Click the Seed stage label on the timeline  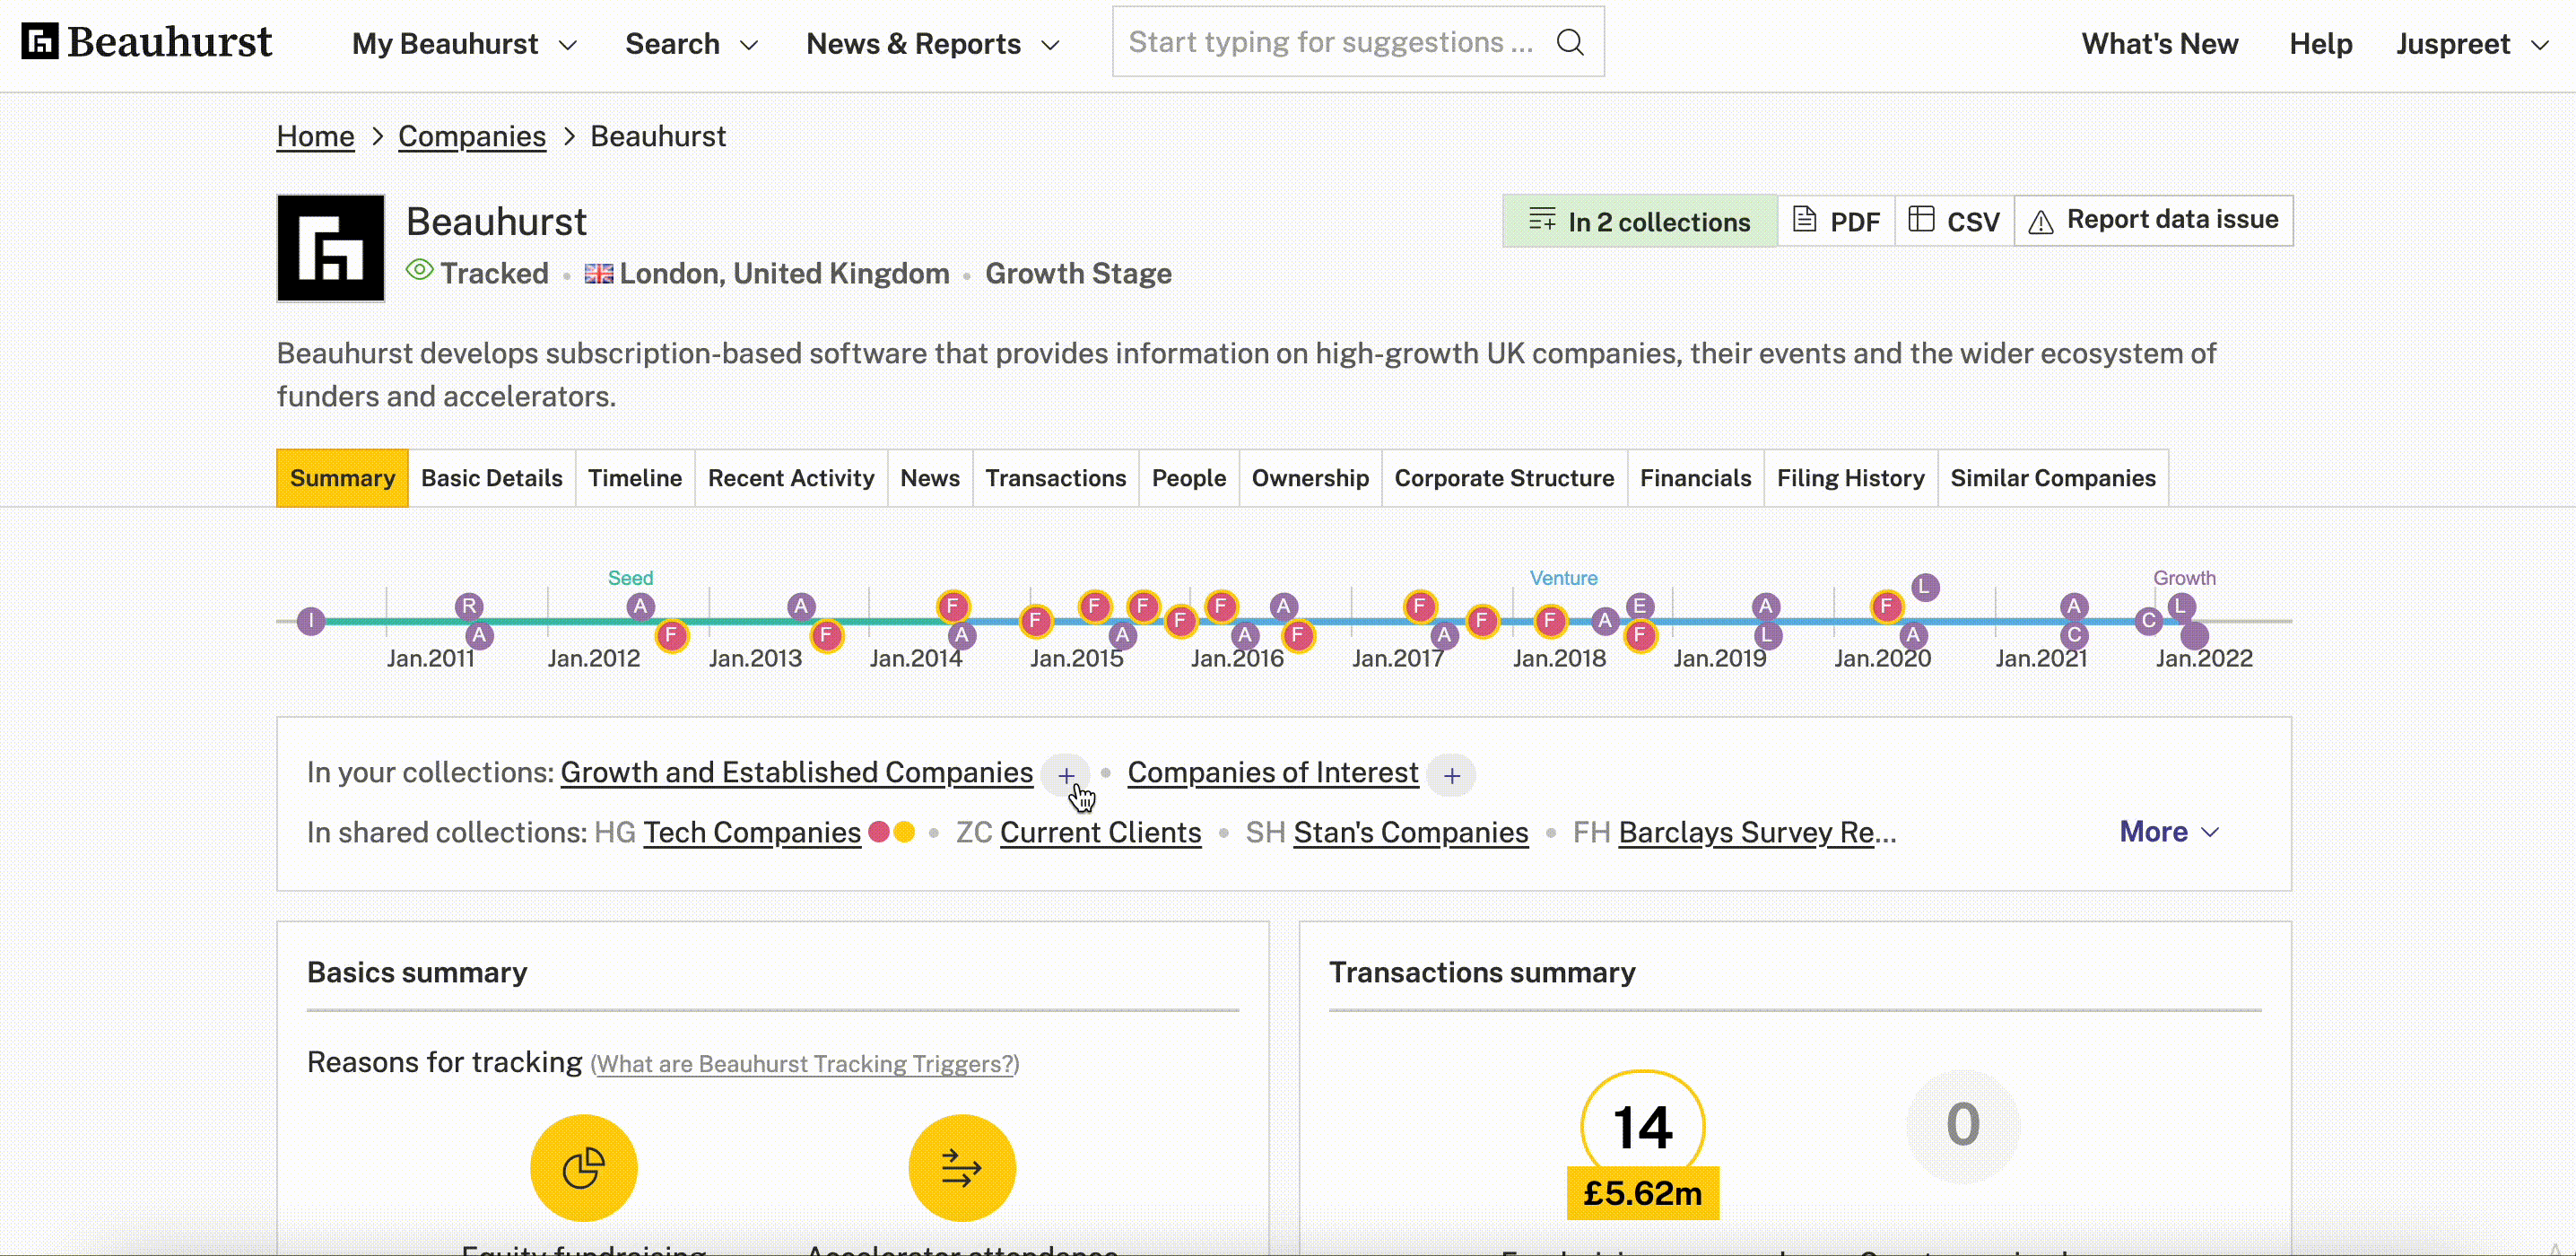[x=630, y=578]
